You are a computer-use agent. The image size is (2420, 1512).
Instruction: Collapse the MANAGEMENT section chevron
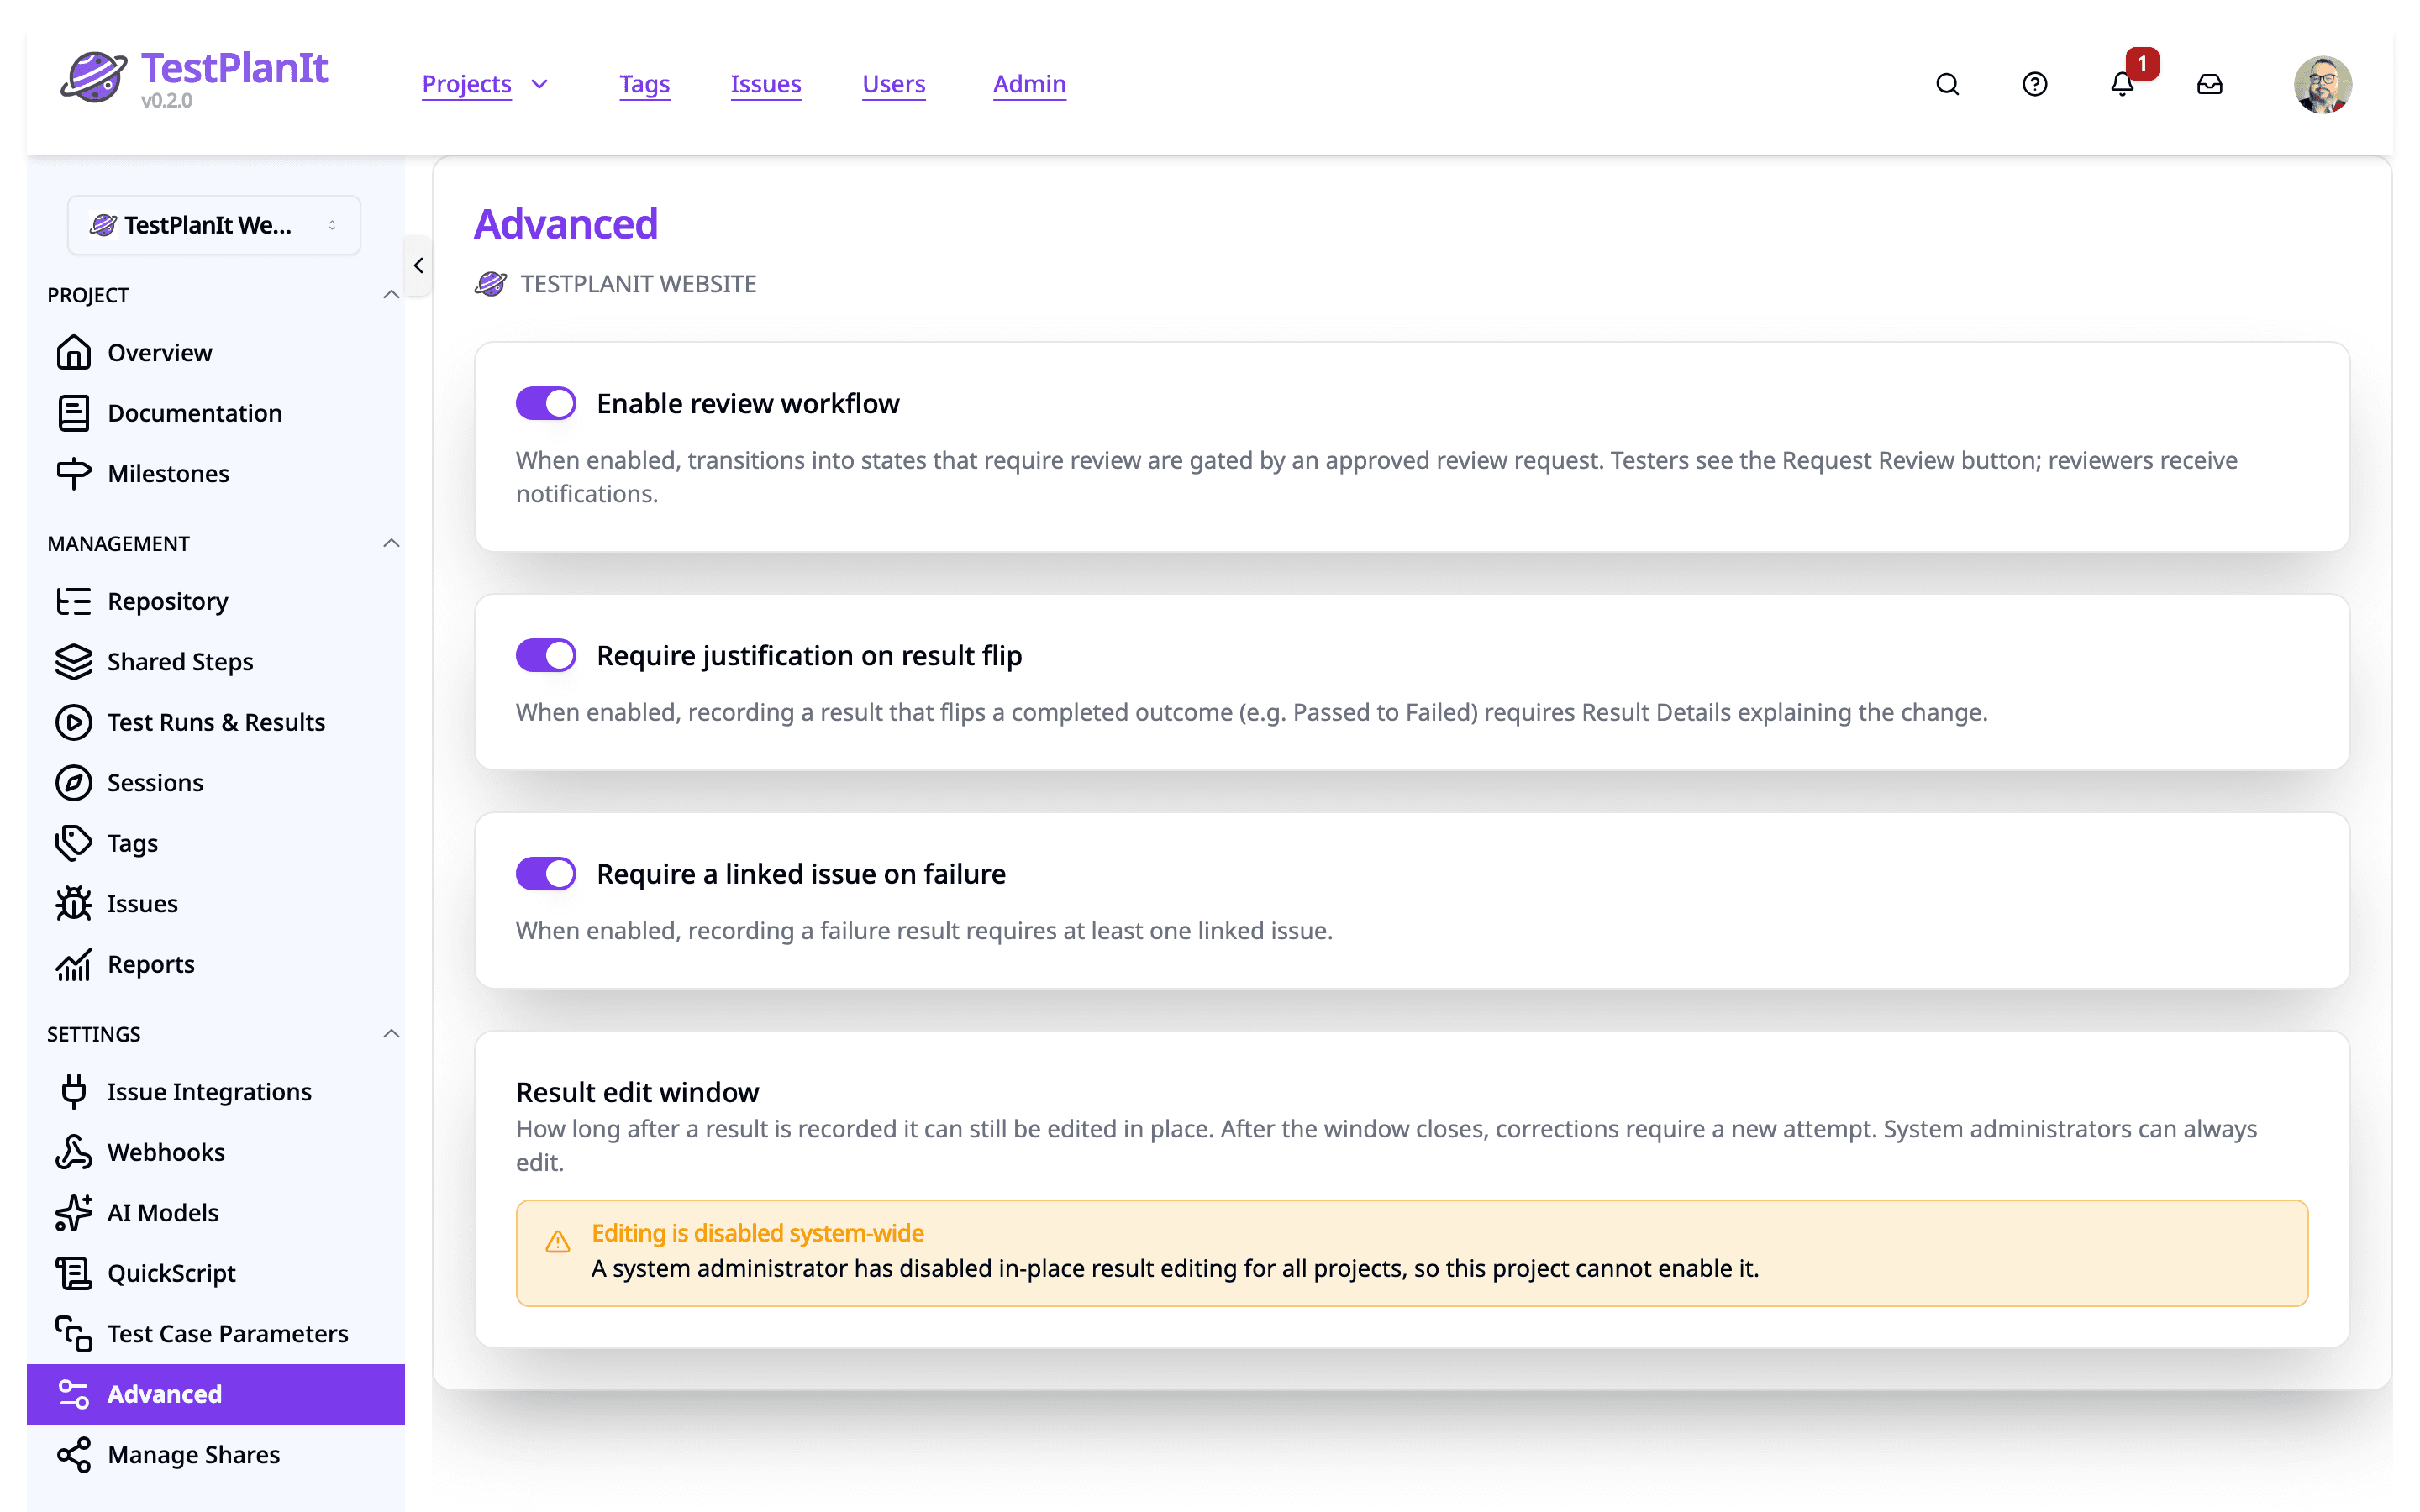click(391, 543)
